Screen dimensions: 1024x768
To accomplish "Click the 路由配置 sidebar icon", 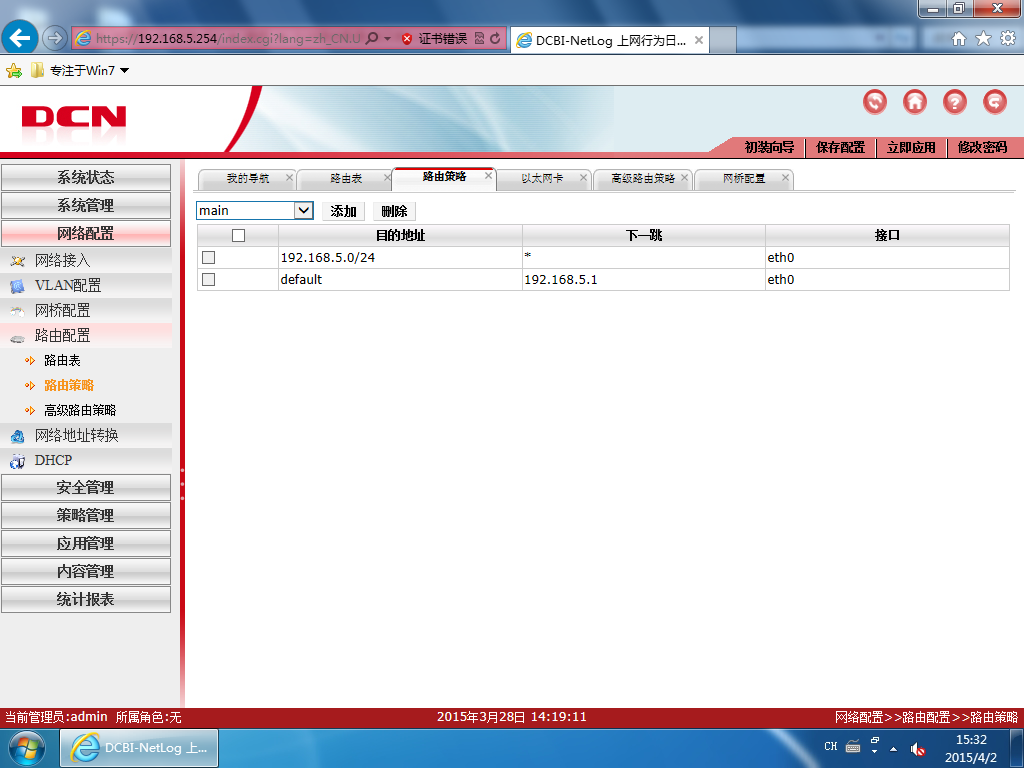I will click(x=18, y=337).
